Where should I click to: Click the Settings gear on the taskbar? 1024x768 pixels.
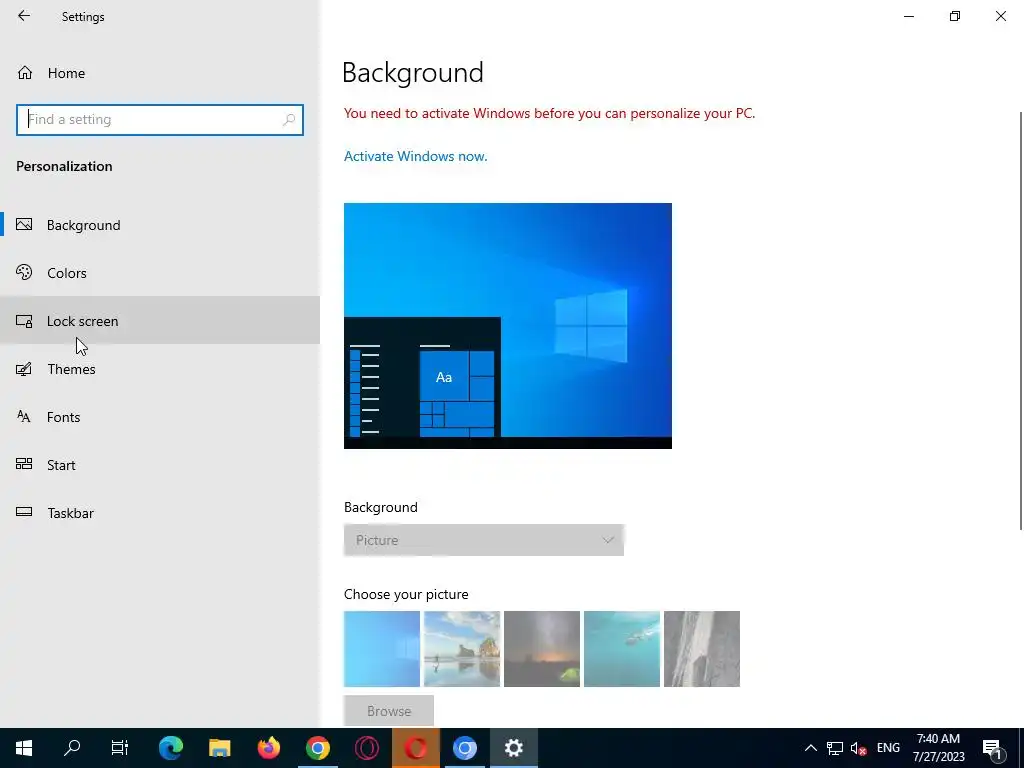(514, 748)
